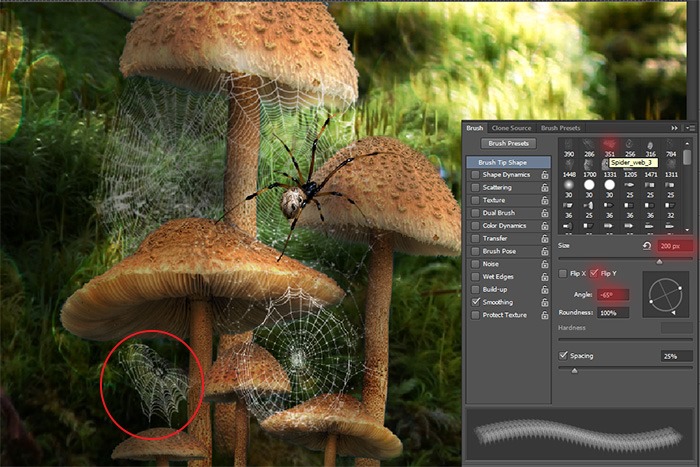Uncheck the Flip Y option

click(595, 273)
